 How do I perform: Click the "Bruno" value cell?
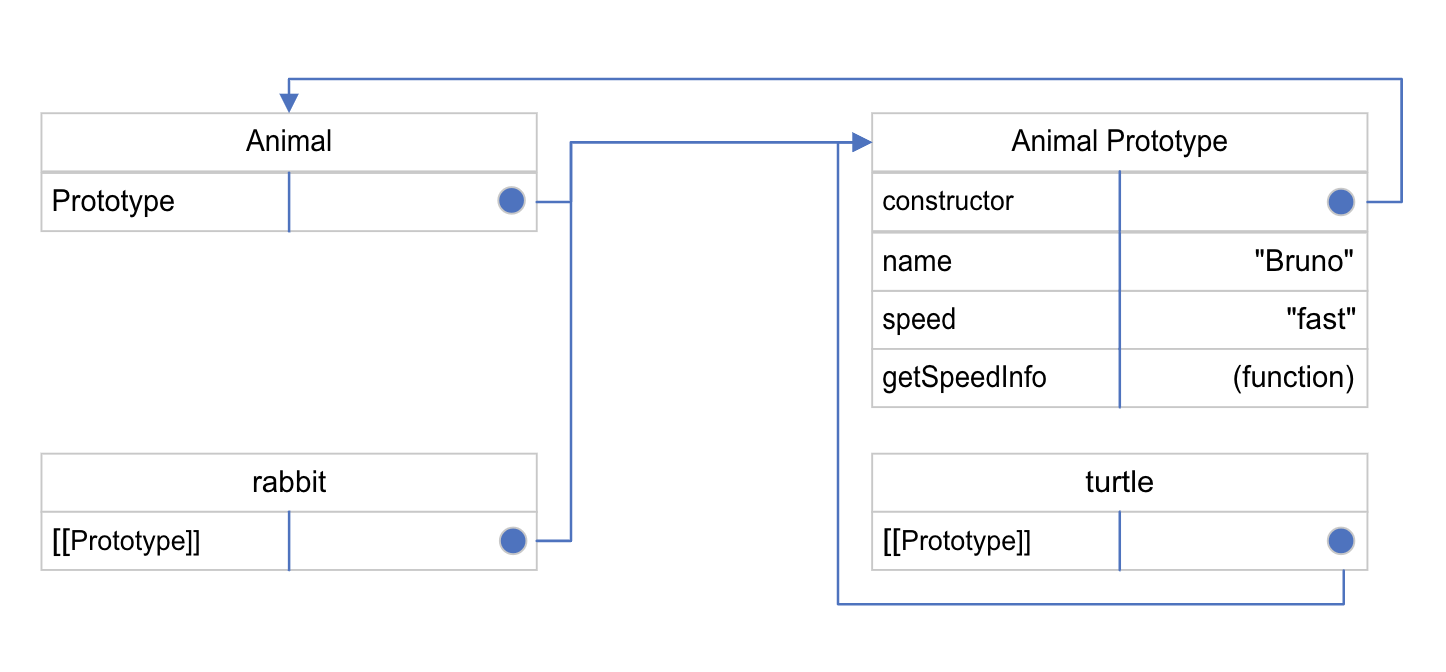tap(1303, 261)
